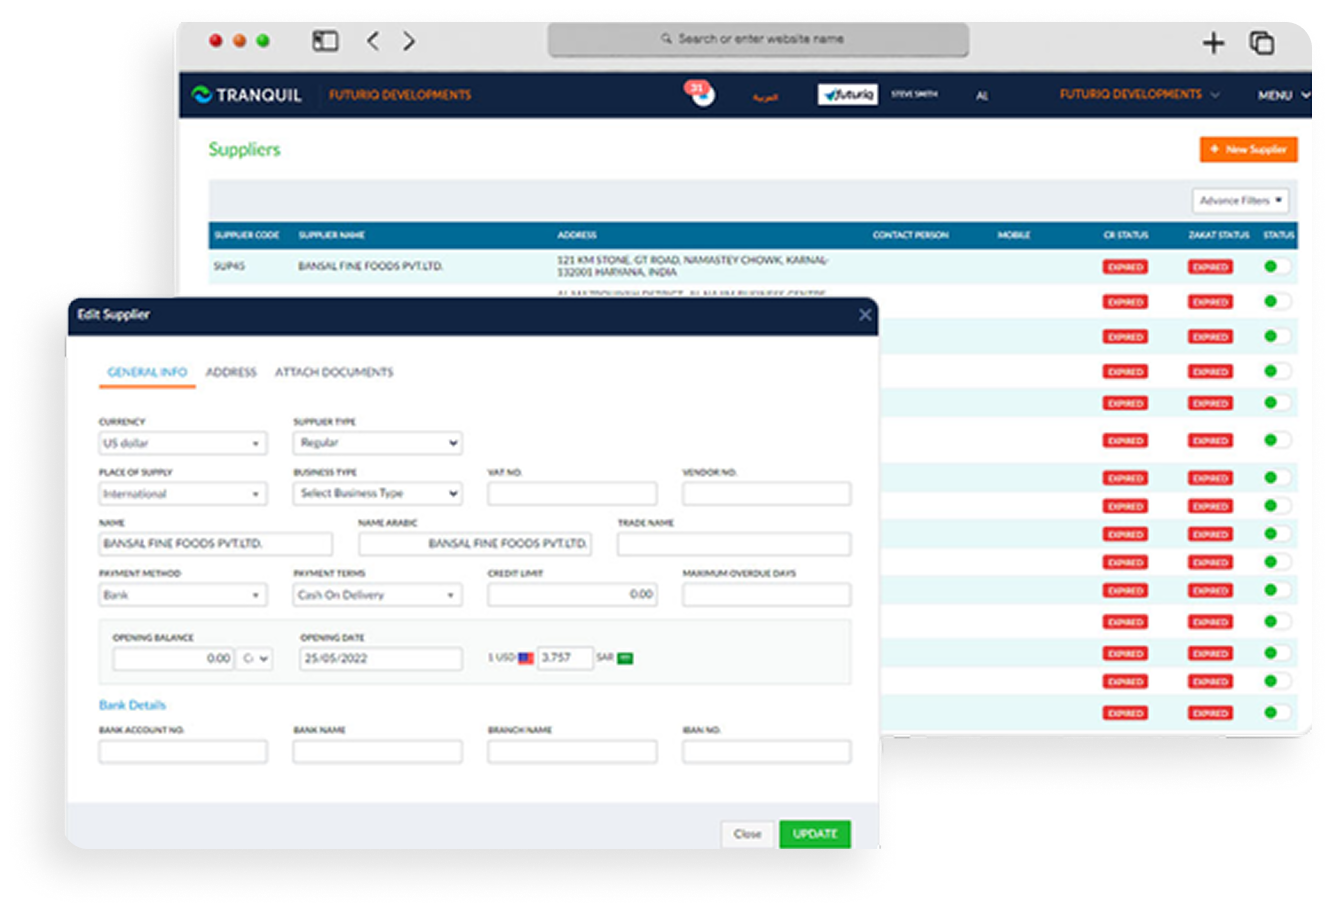The height and width of the screenshot is (910, 1332).
Task: Open the Select Business Type dropdown
Action: click(x=377, y=493)
